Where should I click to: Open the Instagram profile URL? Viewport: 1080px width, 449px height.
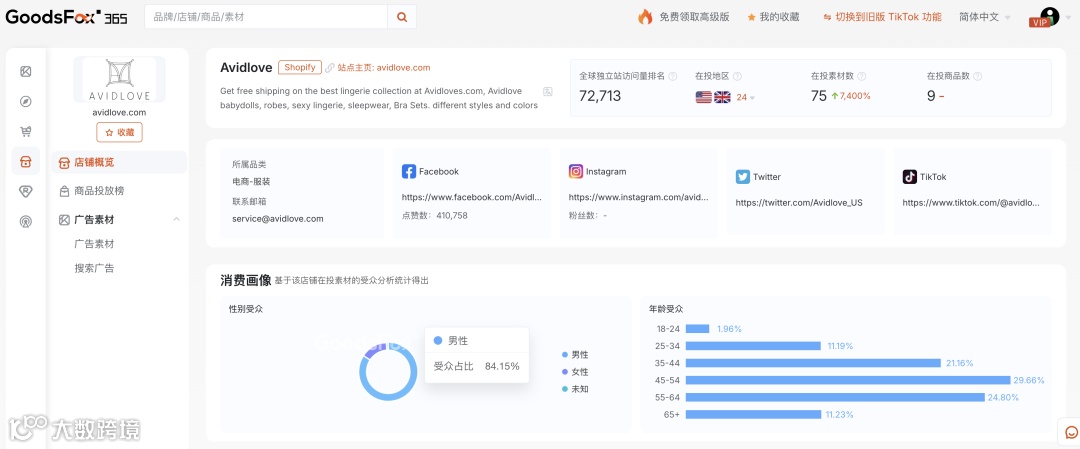pyautogui.click(x=638, y=197)
